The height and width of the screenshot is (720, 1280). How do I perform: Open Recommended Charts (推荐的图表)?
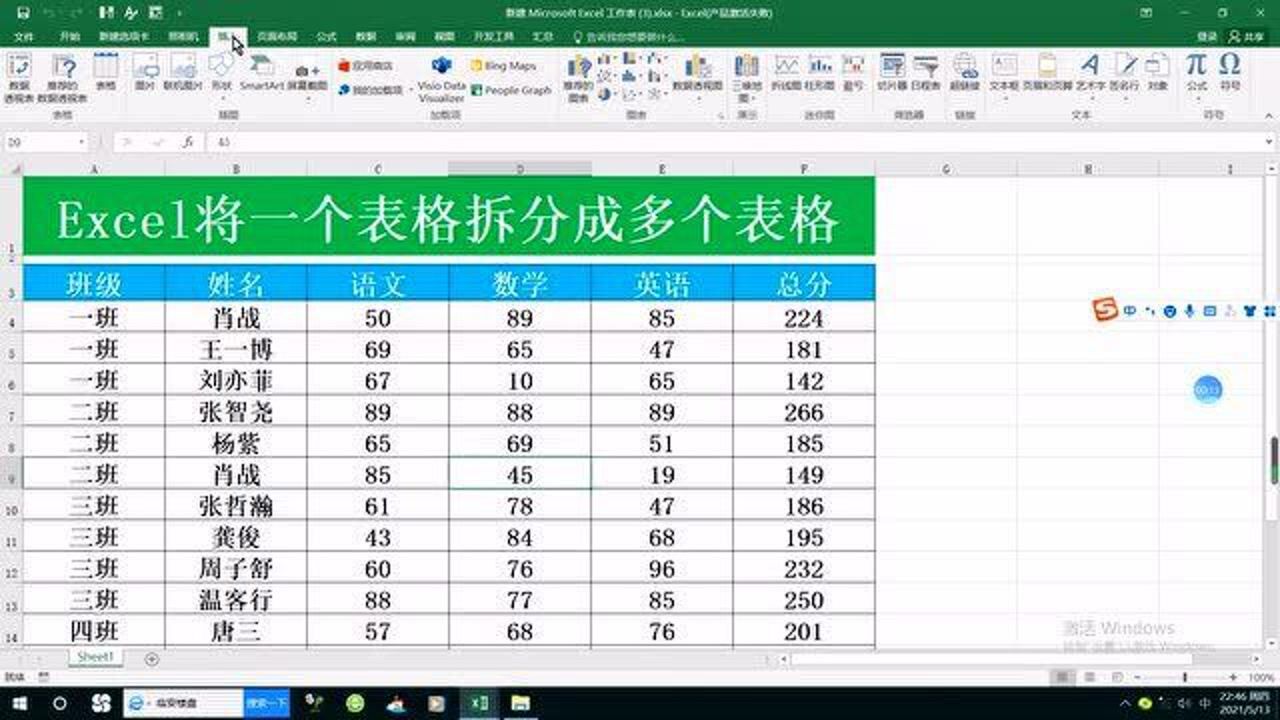[578, 78]
